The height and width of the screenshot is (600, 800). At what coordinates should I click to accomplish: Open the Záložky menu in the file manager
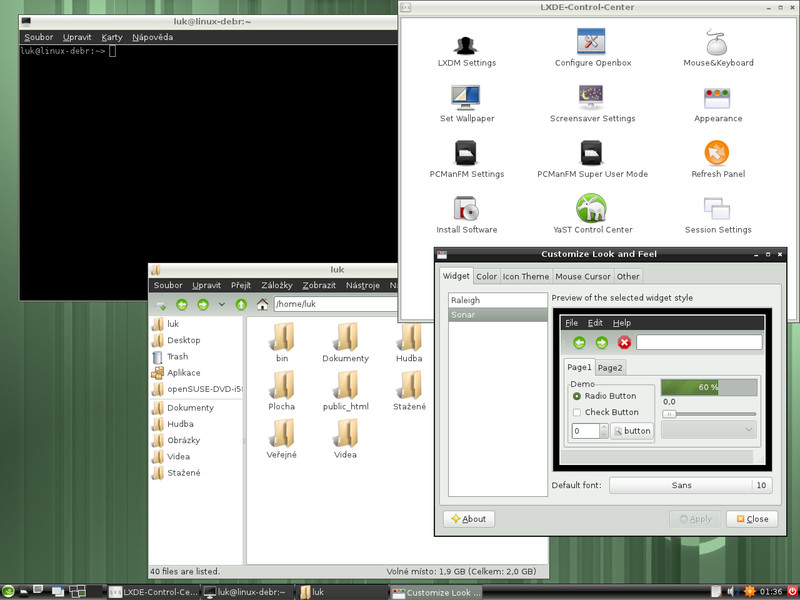click(277, 285)
